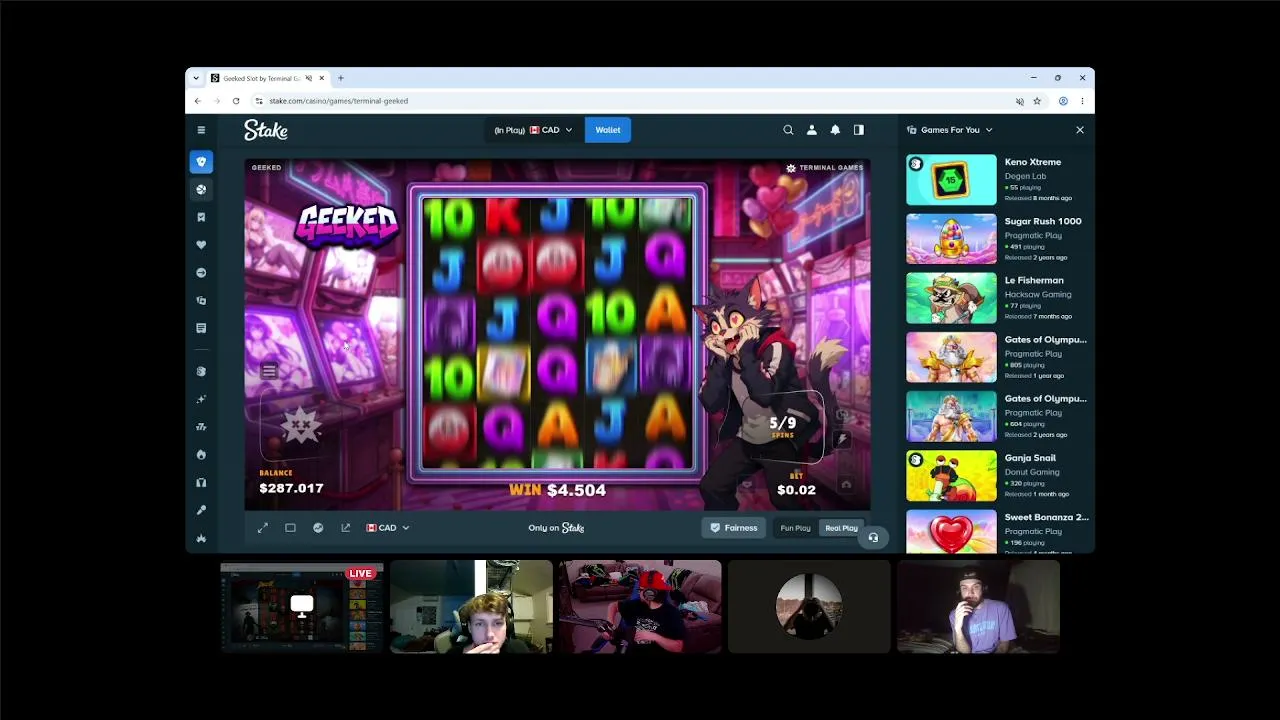Toggle the side panel layout icon

tap(858, 130)
